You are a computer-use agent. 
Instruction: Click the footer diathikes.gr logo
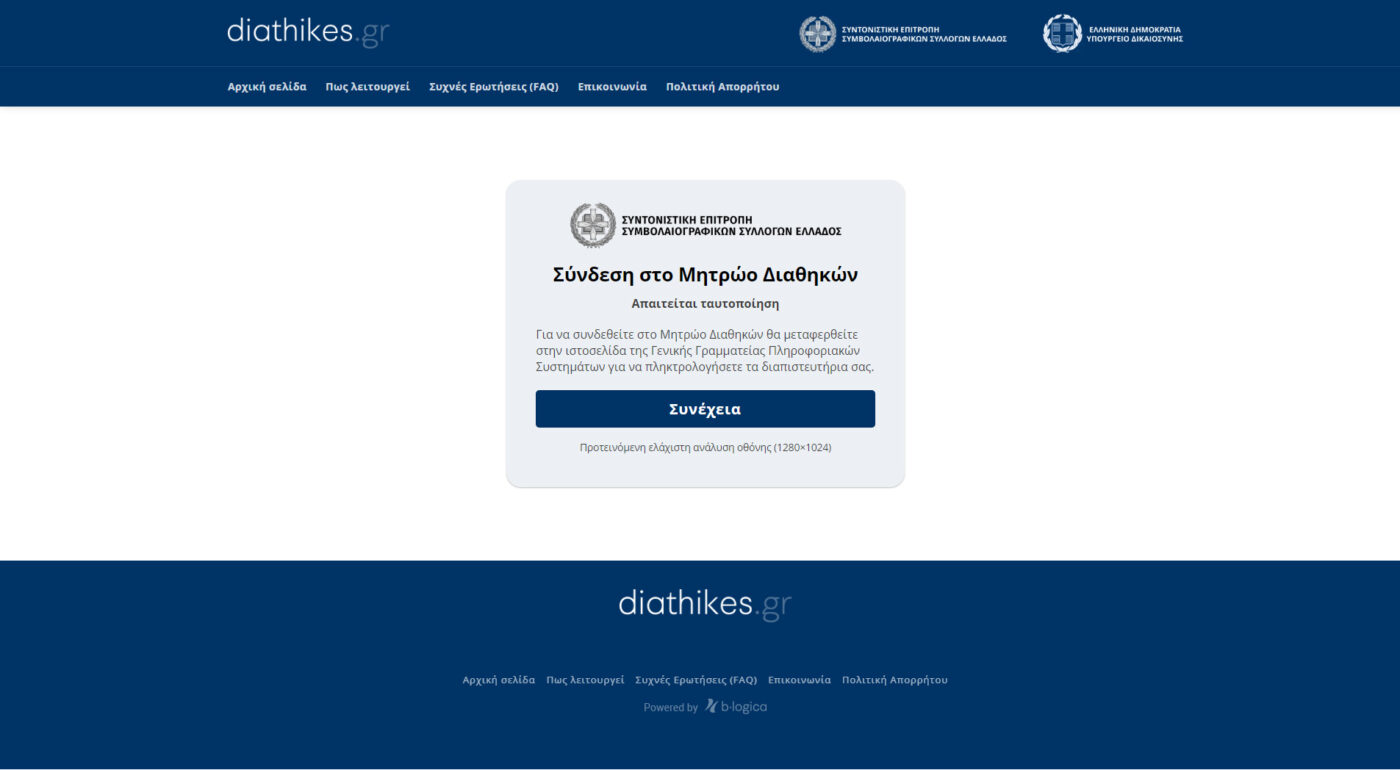pos(705,604)
